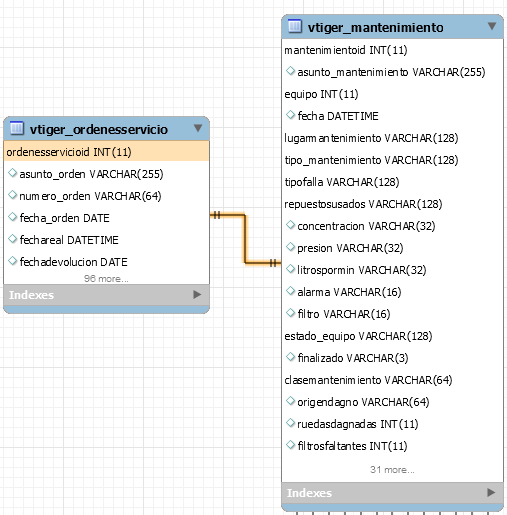
Task: Click diamond icon beside alarma column
Action: coord(290,291)
